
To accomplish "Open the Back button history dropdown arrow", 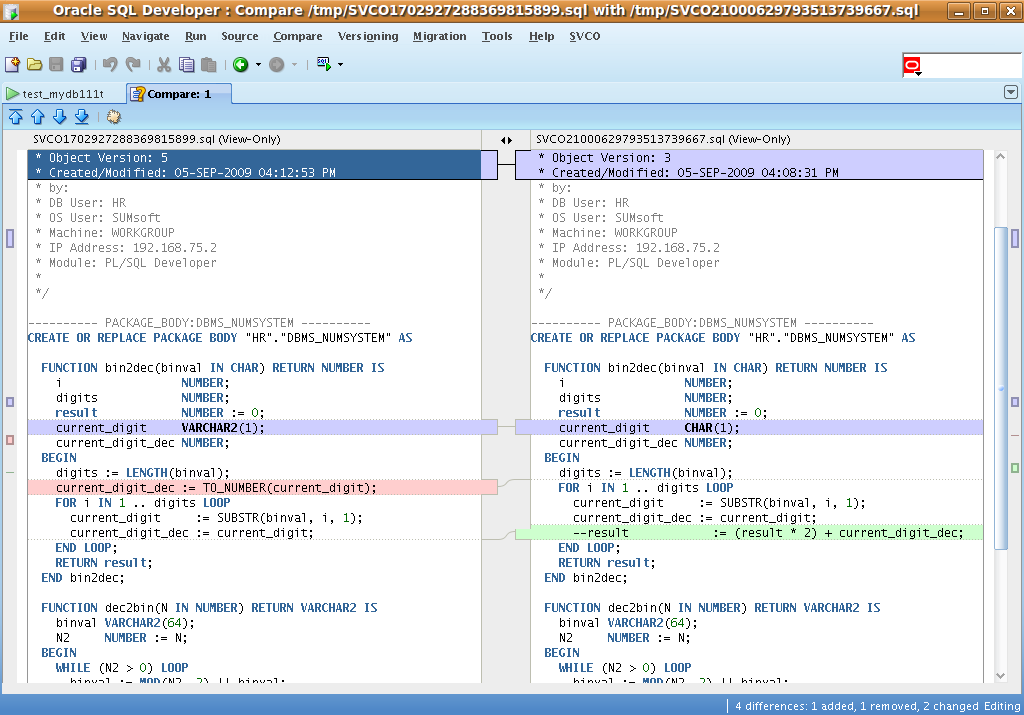I will click(x=258, y=65).
